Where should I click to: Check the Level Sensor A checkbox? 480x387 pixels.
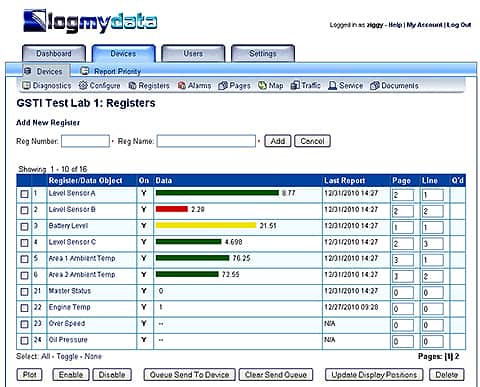[24, 194]
